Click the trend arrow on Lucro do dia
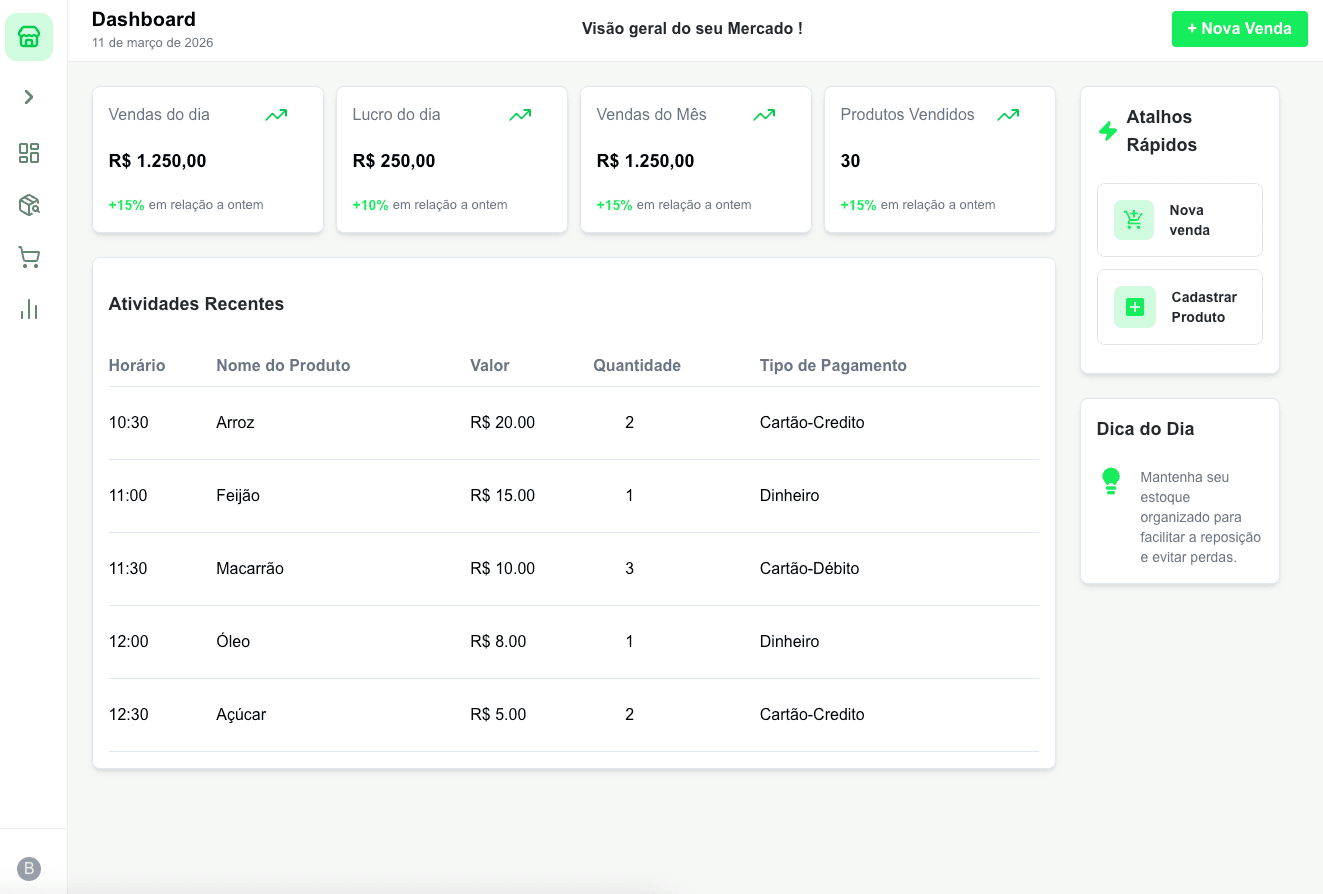 (x=520, y=115)
